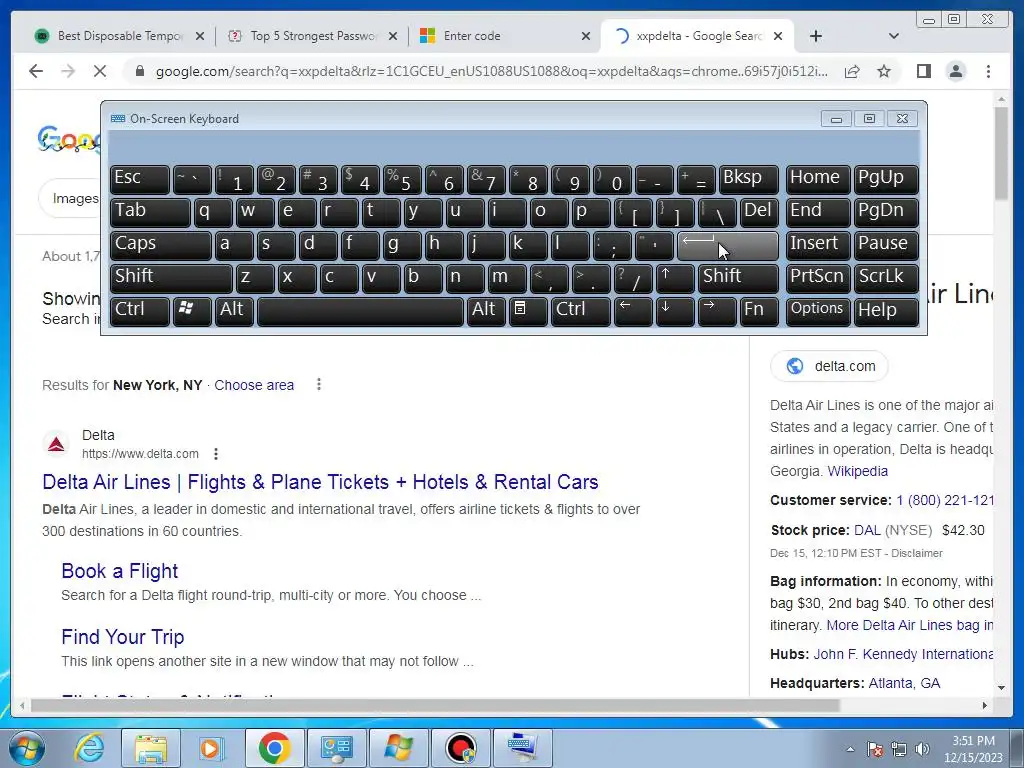Screen dimensions: 1024x768
Task: Click the page horizontal scrollbar thumb
Action: tap(435, 705)
